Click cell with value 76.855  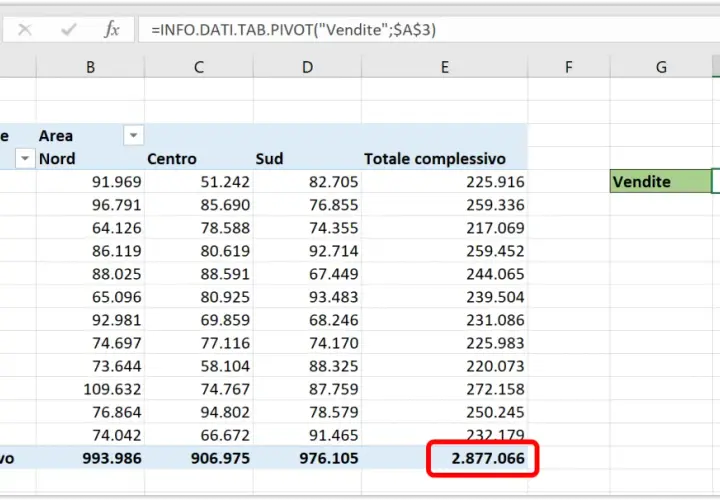tap(307, 204)
